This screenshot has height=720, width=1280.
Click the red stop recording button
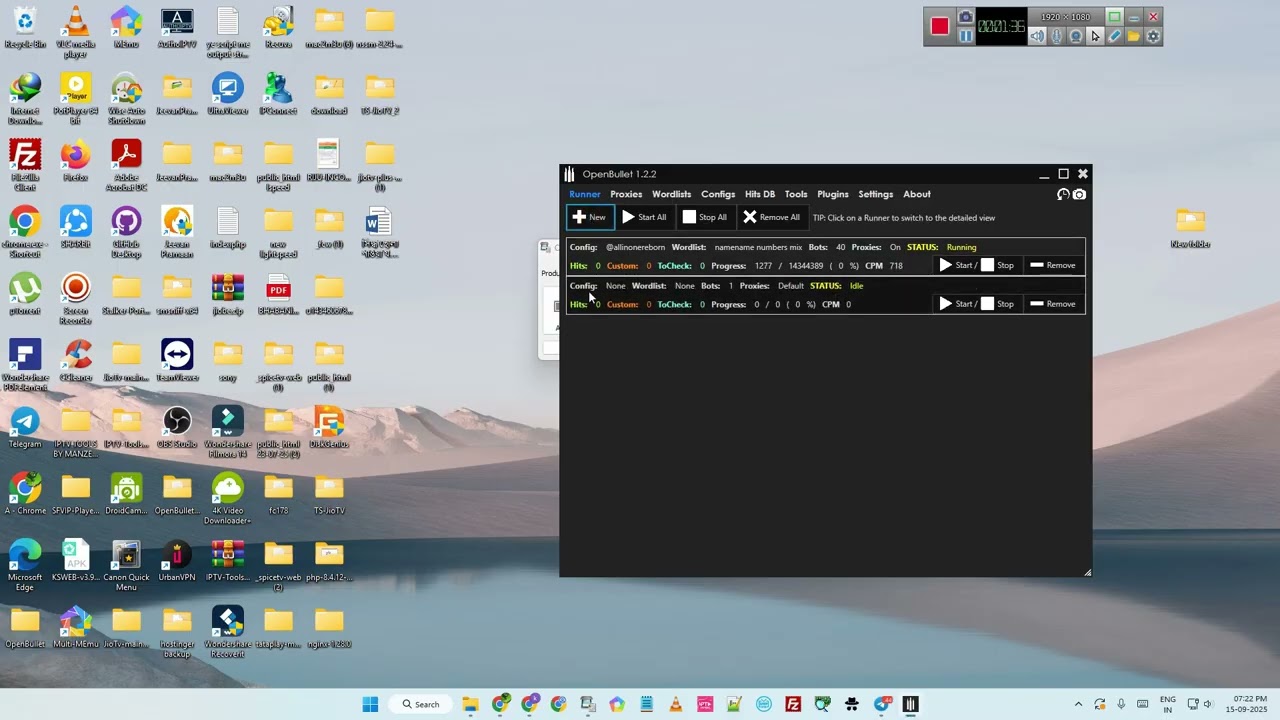point(939,27)
